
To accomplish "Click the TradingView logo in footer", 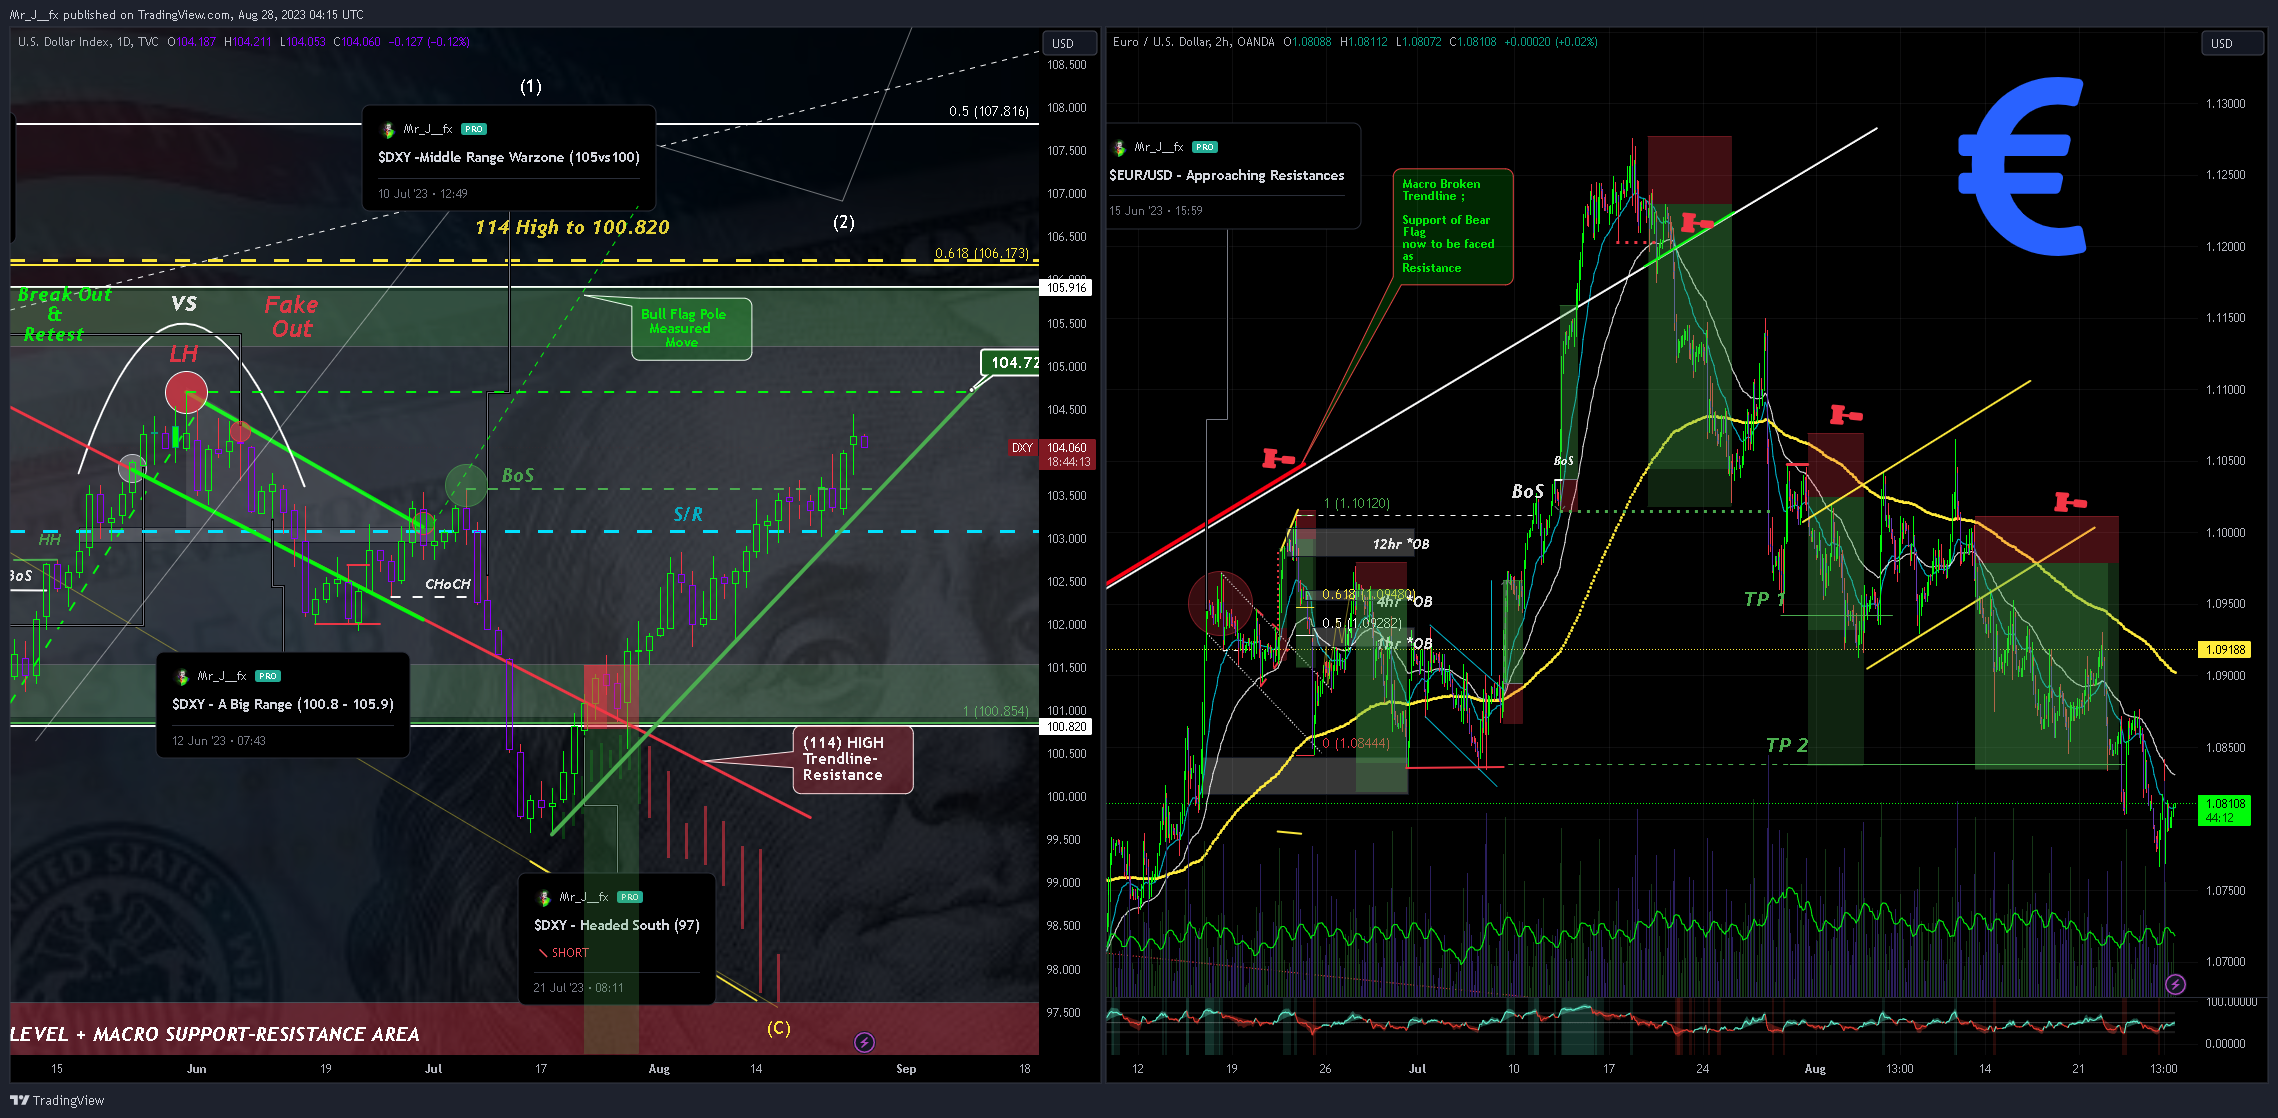I will click(57, 1100).
